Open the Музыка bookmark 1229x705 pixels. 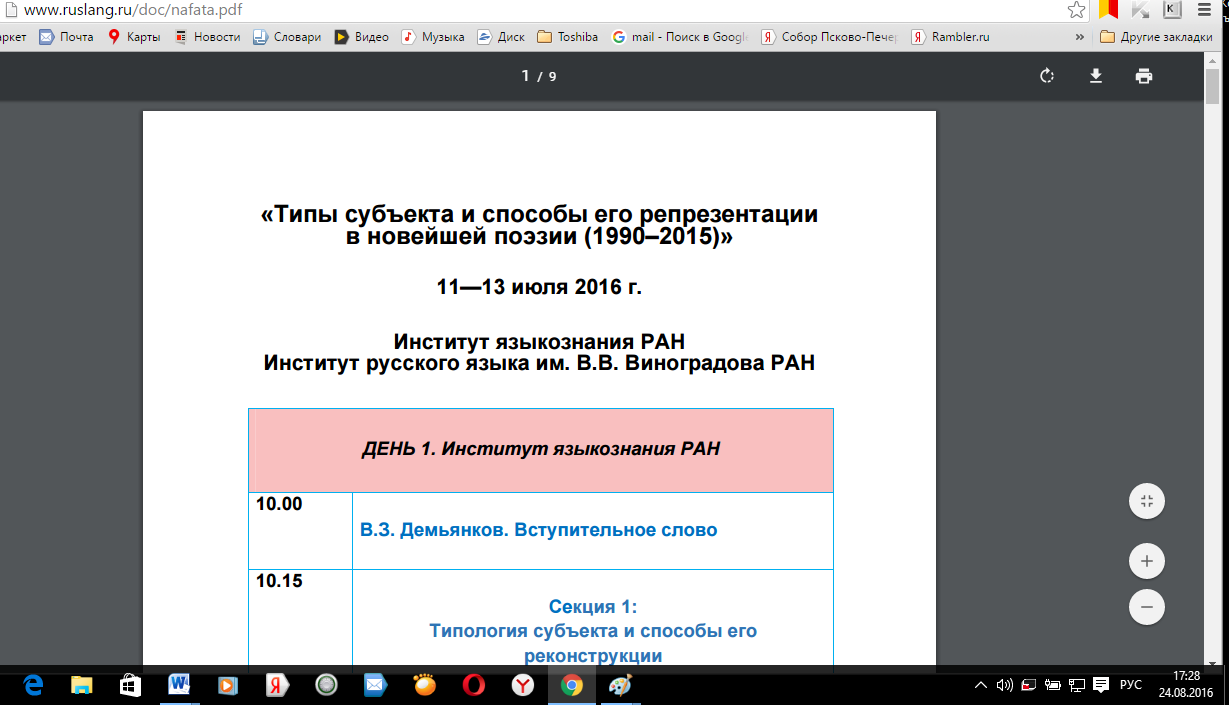pos(433,37)
